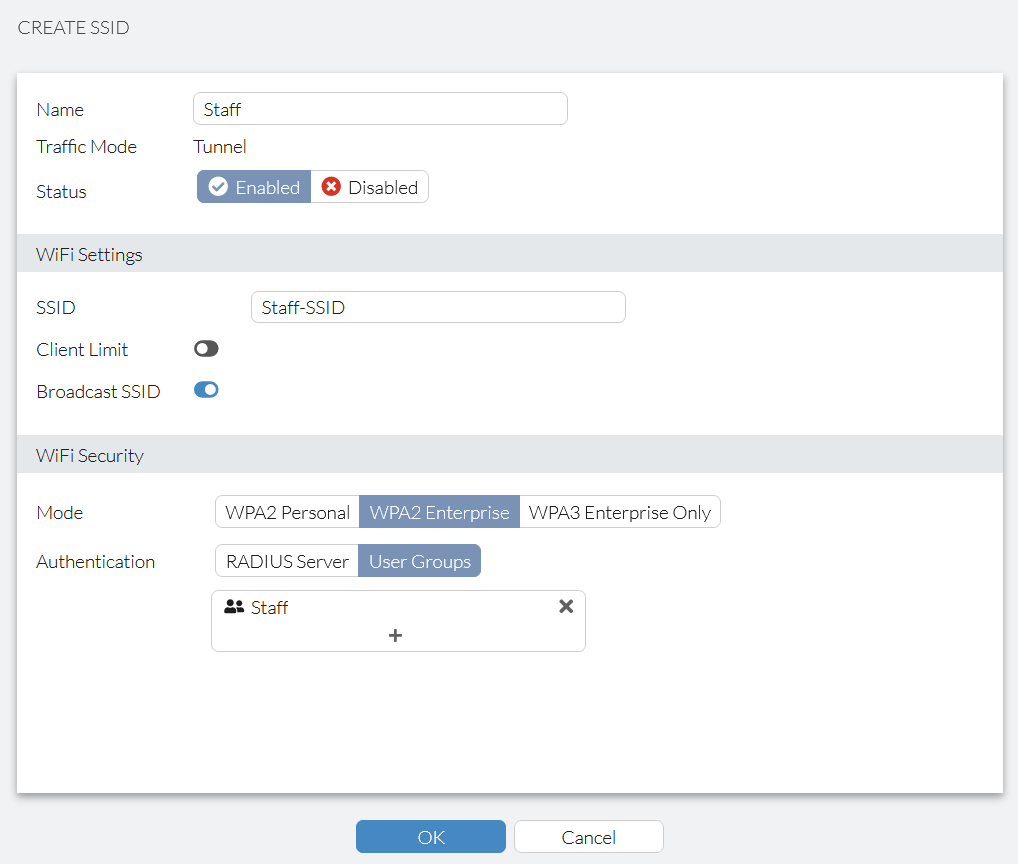Viewport: 1018px width, 864px height.
Task: Click the Name field containing Staff
Action: click(x=380, y=108)
